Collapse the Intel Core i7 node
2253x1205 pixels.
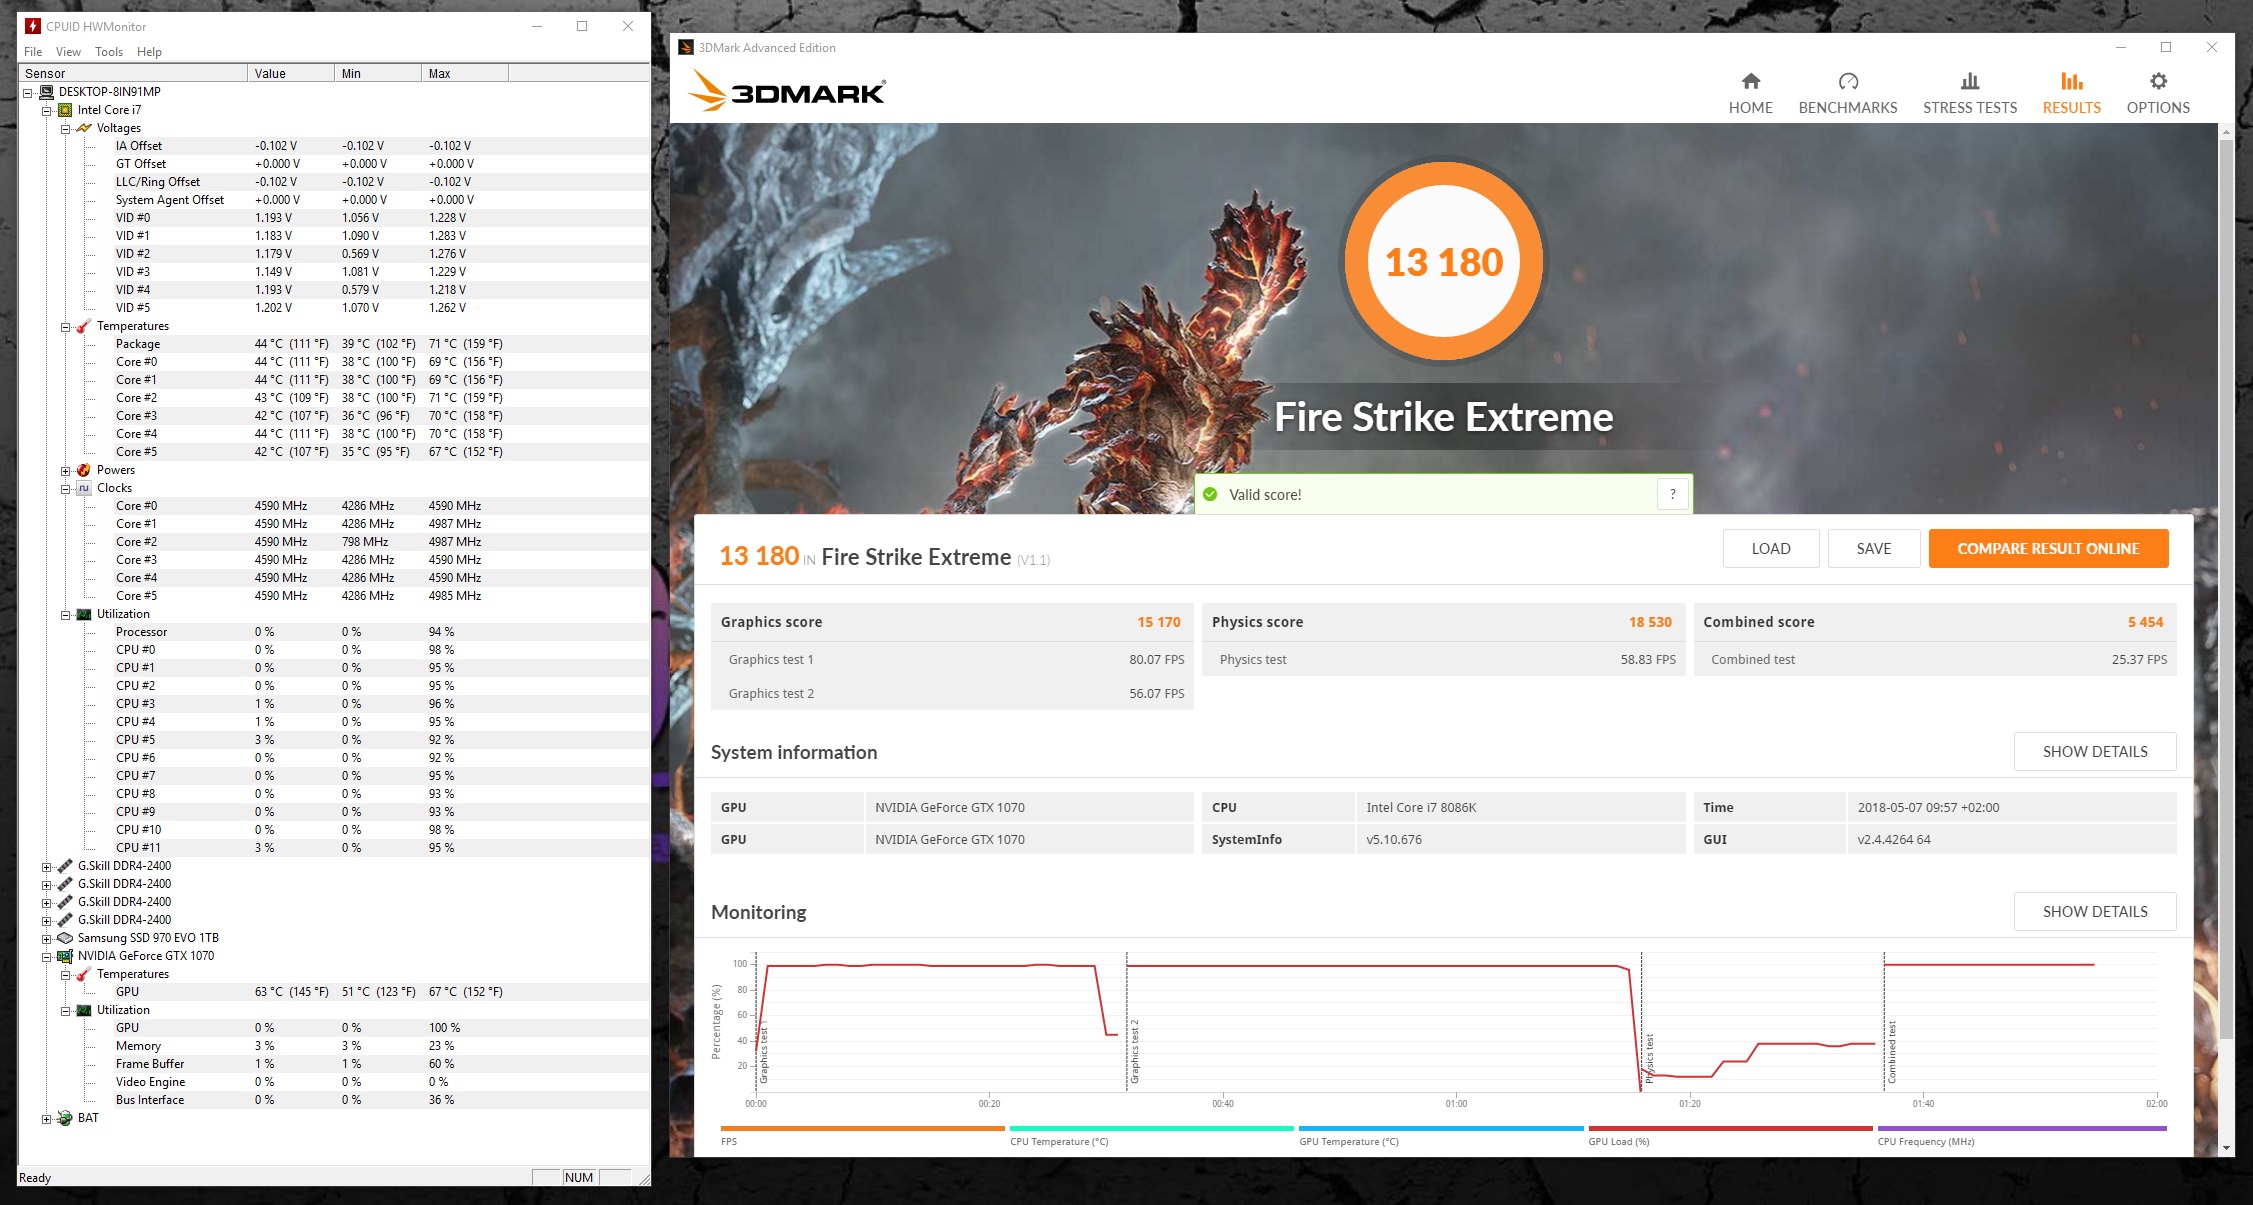click(x=46, y=111)
